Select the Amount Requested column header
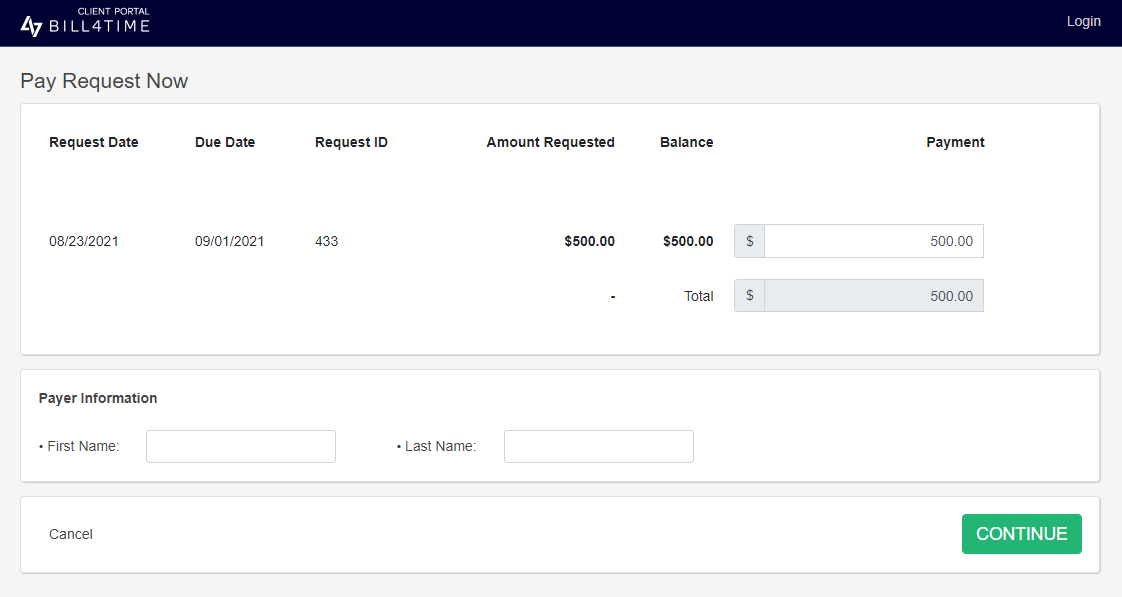The height and width of the screenshot is (597, 1122). 550,142
